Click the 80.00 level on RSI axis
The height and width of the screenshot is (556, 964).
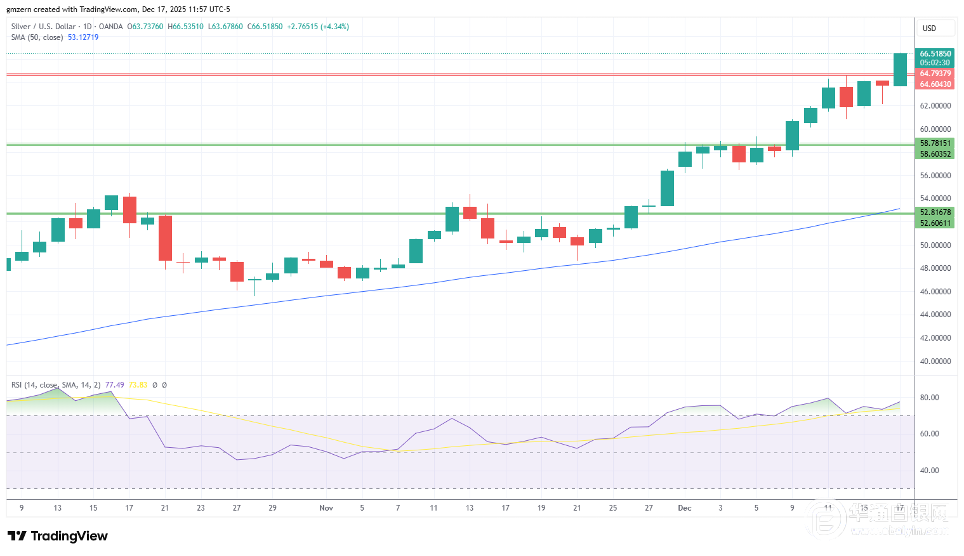pyautogui.click(x=928, y=398)
